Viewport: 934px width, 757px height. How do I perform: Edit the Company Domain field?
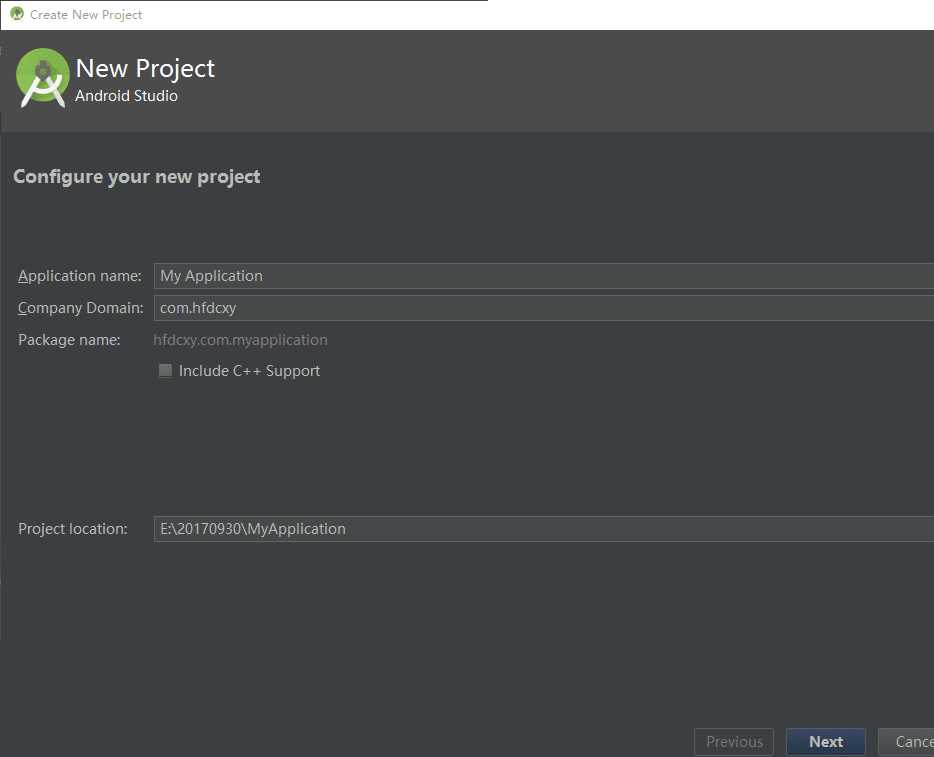click(543, 308)
